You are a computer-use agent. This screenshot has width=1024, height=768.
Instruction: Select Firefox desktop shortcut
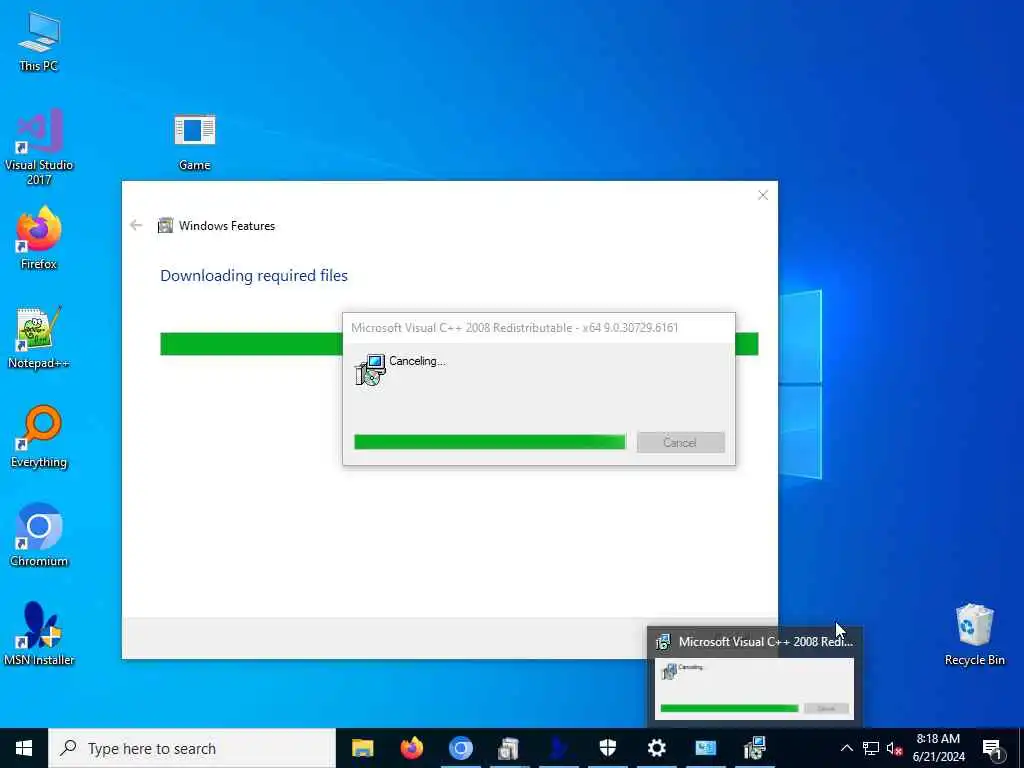39,238
